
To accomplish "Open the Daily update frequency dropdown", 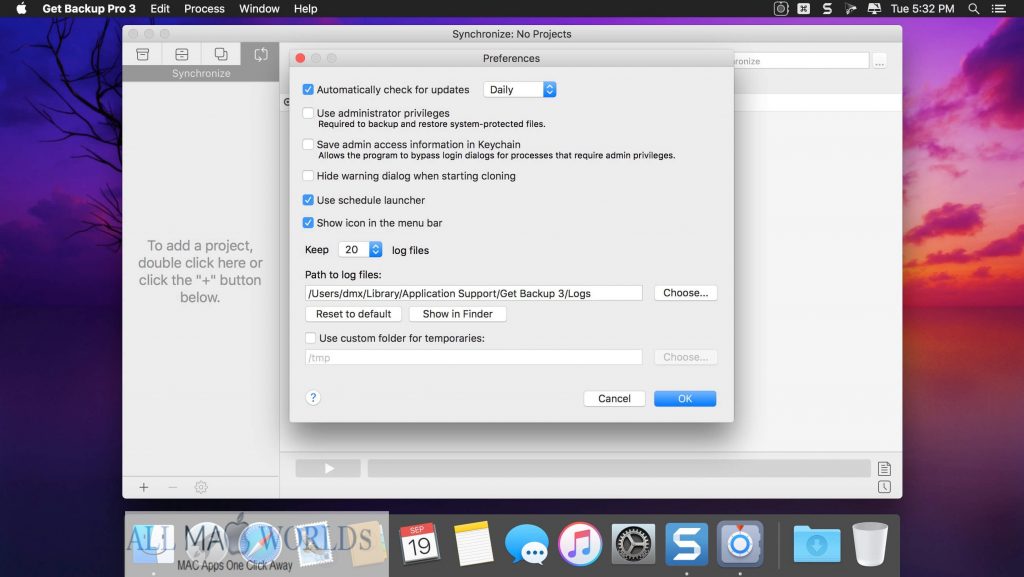I will click(520, 89).
